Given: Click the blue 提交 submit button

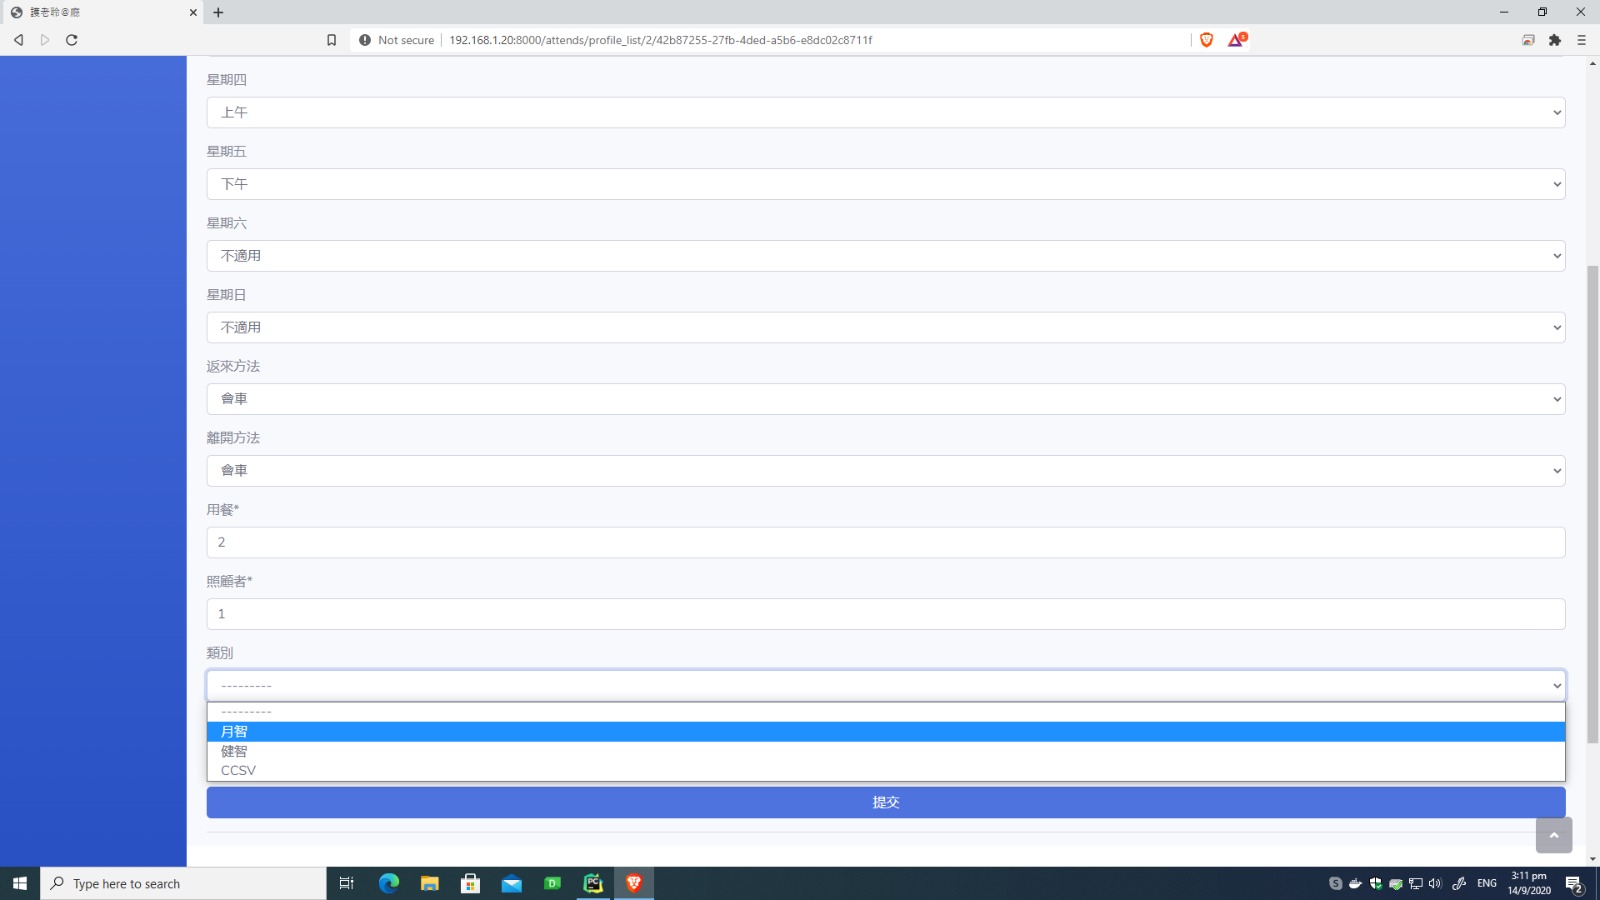Looking at the screenshot, I should pyautogui.click(x=885, y=802).
